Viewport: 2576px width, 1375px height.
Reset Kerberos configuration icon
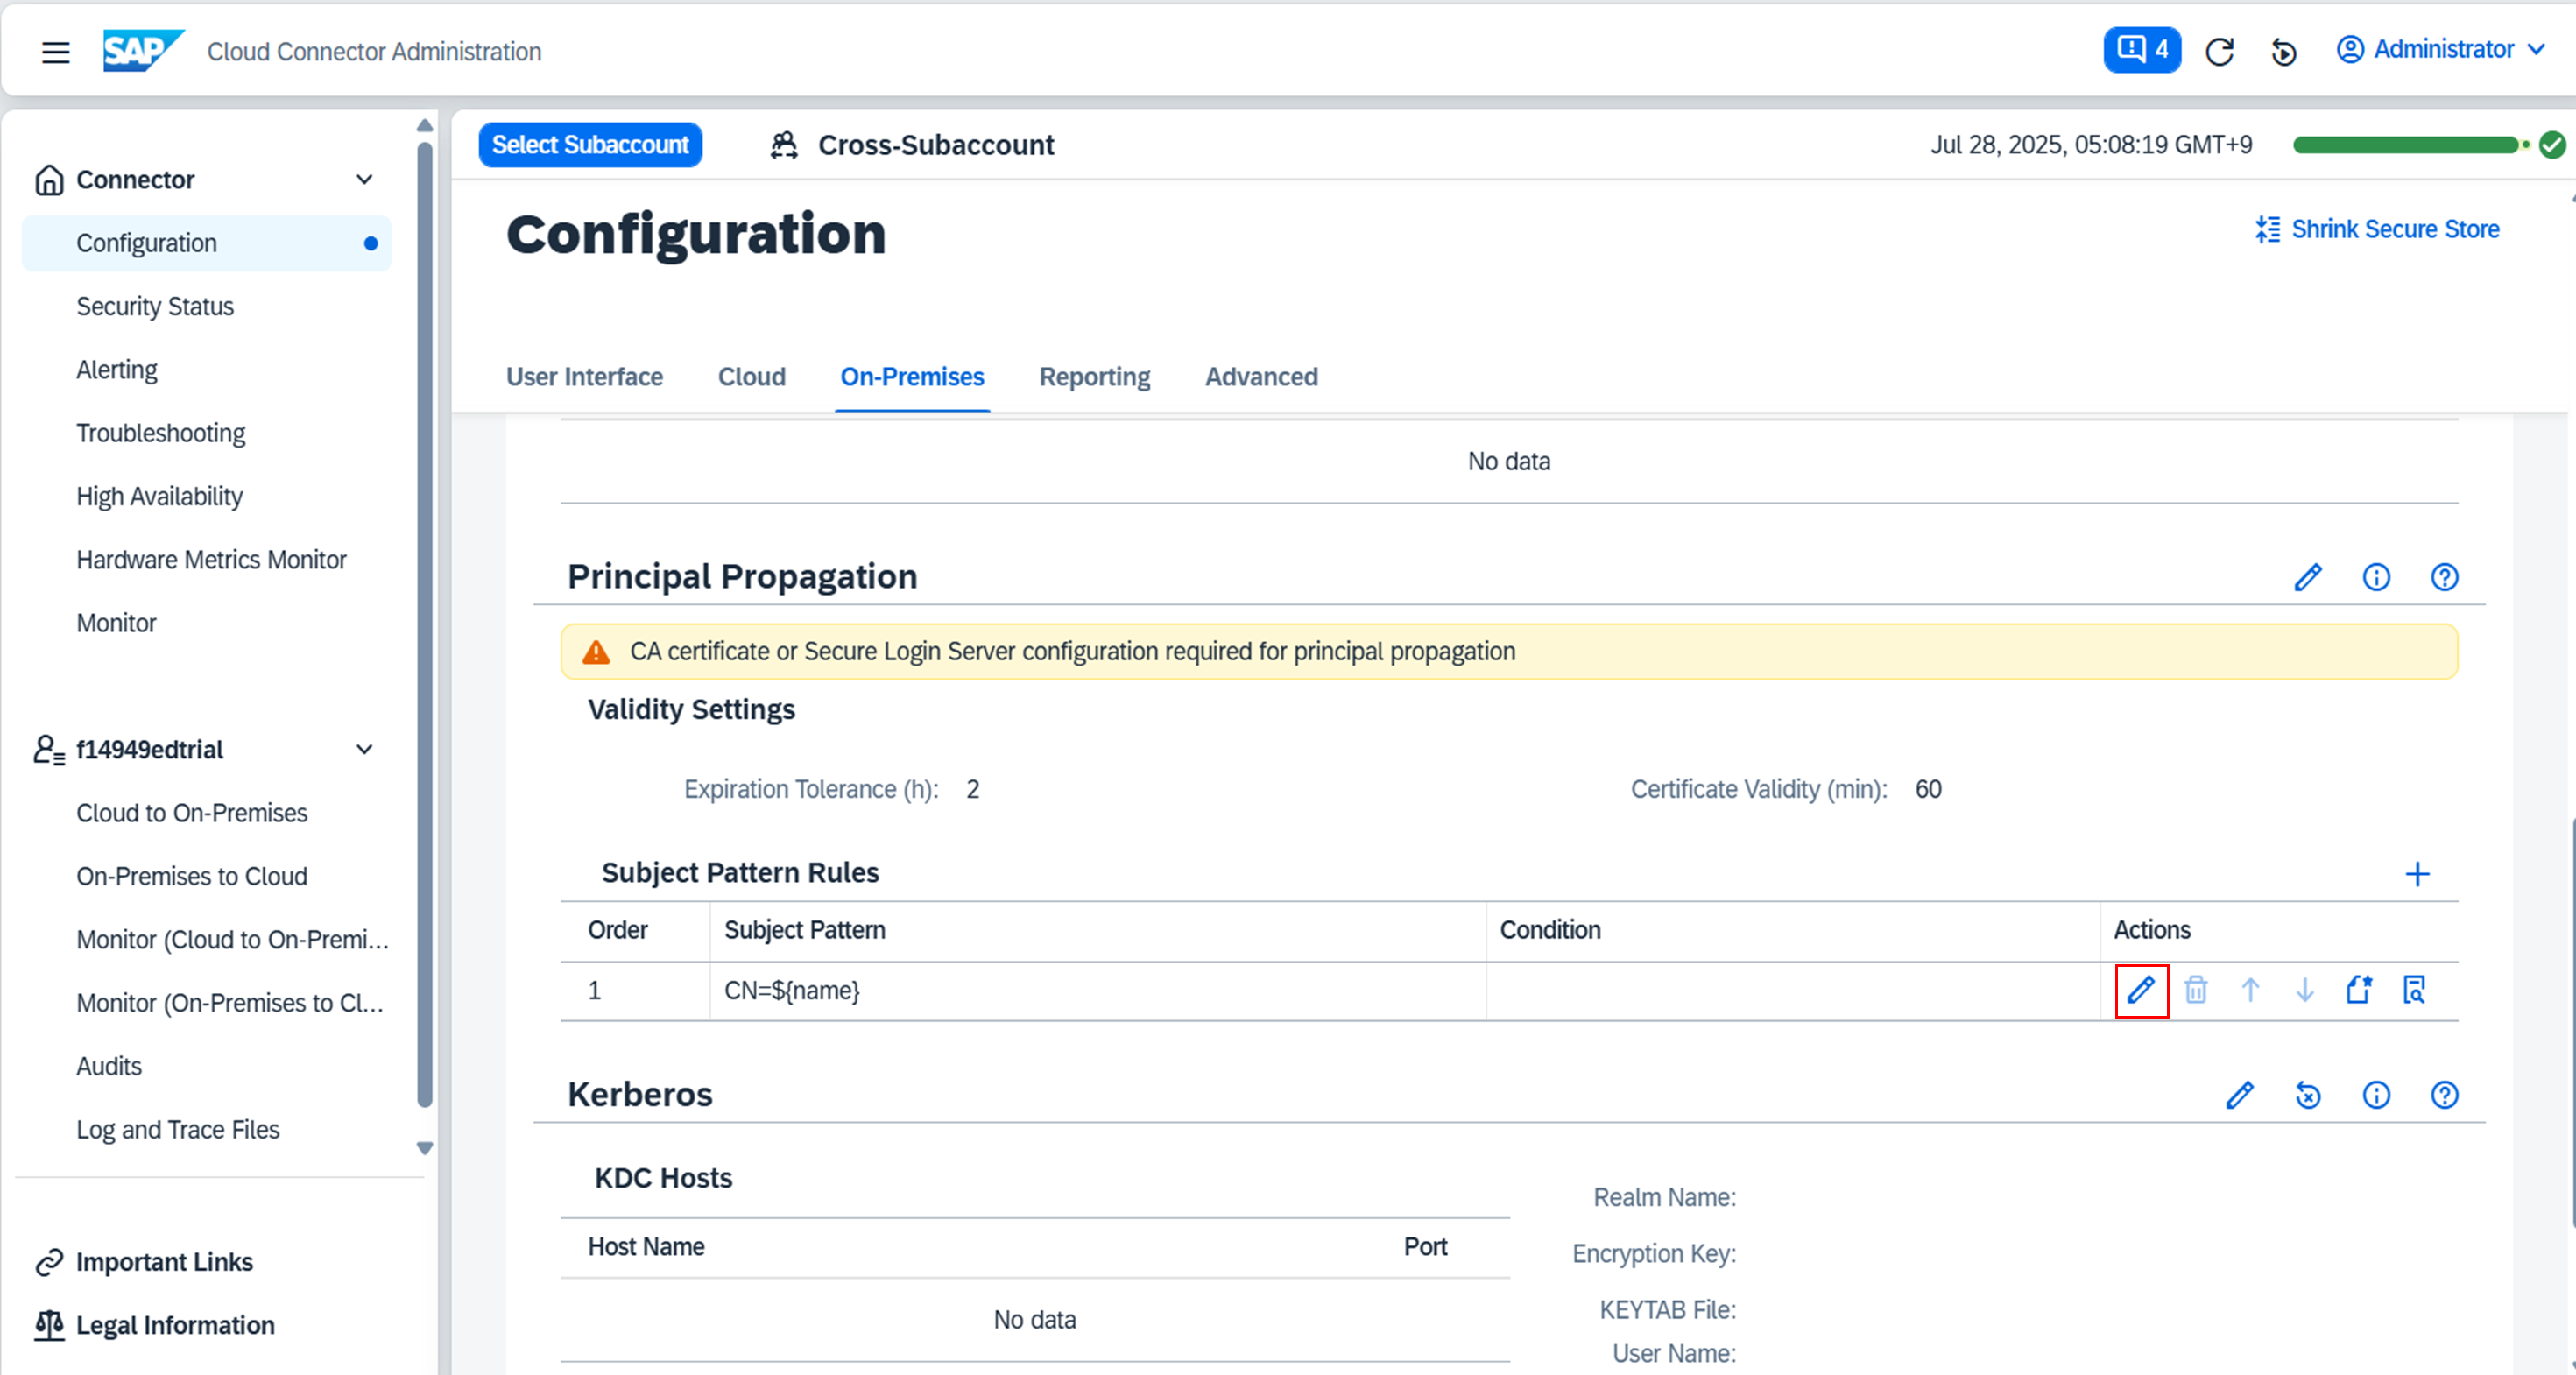(2308, 1095)
